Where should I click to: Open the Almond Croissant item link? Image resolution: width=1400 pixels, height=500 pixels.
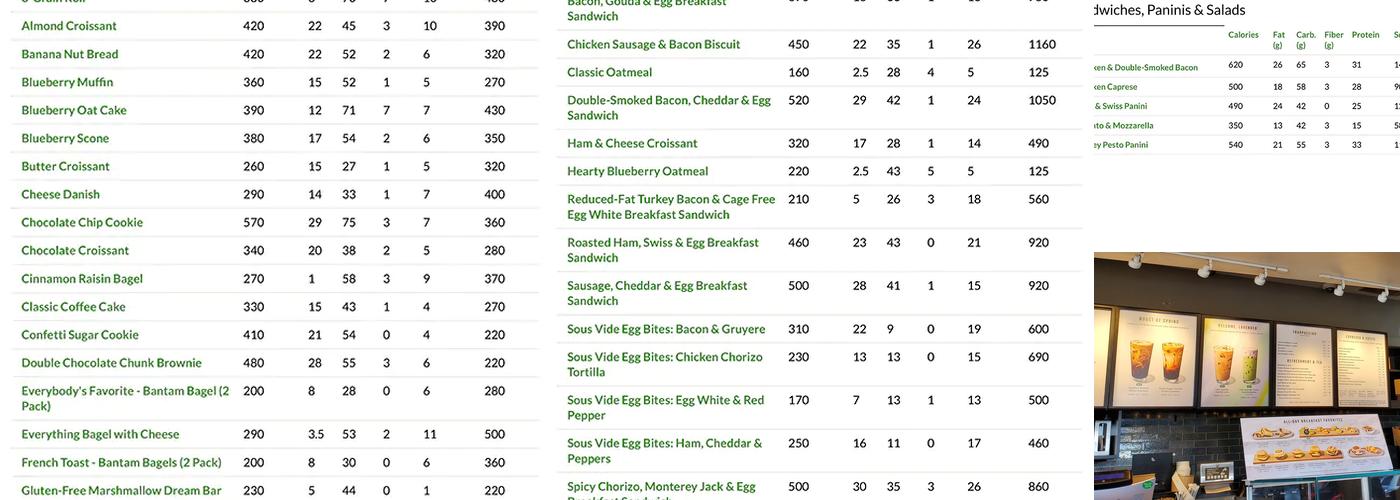pos(69,26)
